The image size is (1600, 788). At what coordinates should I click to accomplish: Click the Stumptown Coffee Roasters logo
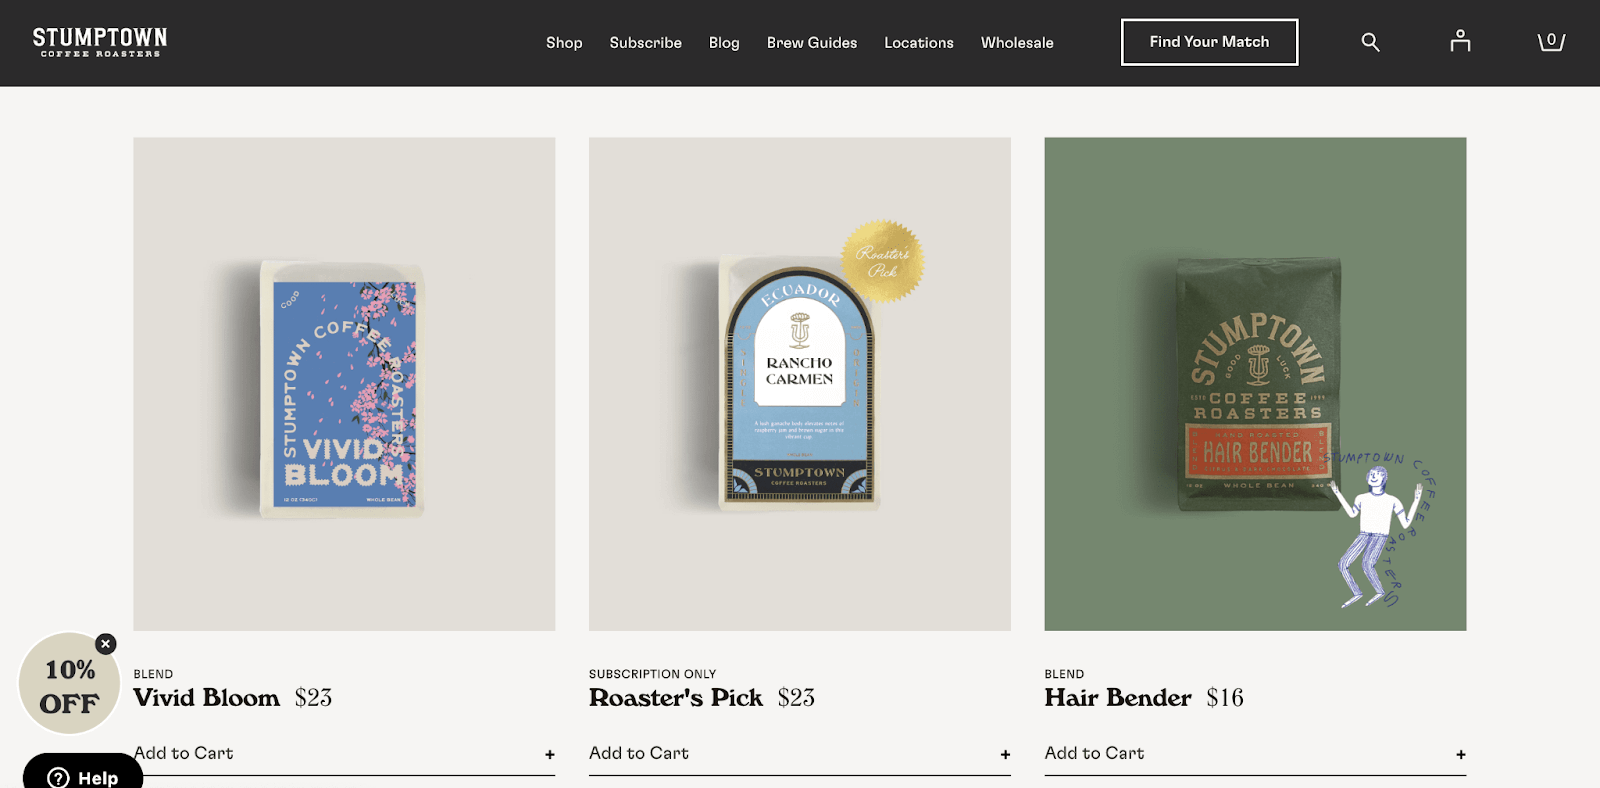tap(100, 42)
